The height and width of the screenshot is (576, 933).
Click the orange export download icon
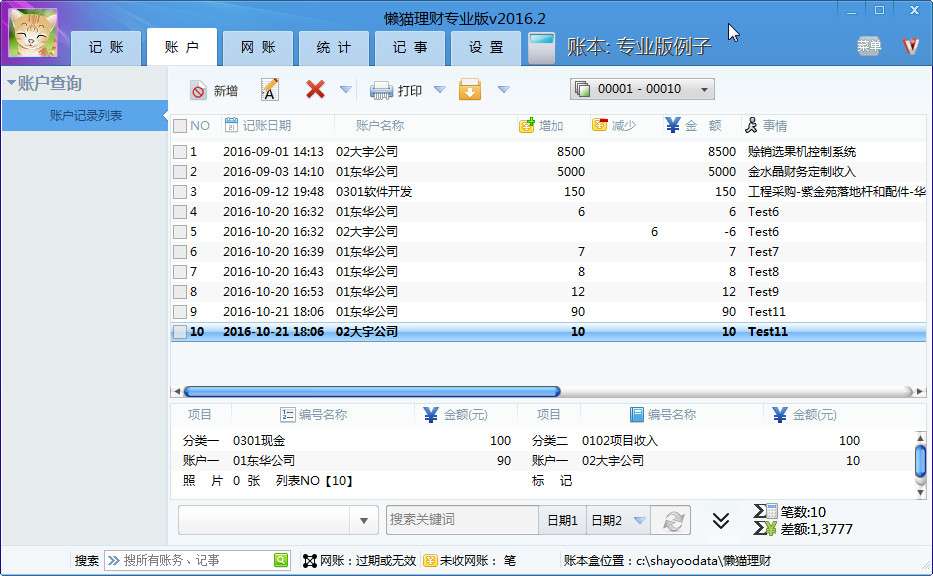click(x=470, y=89)
